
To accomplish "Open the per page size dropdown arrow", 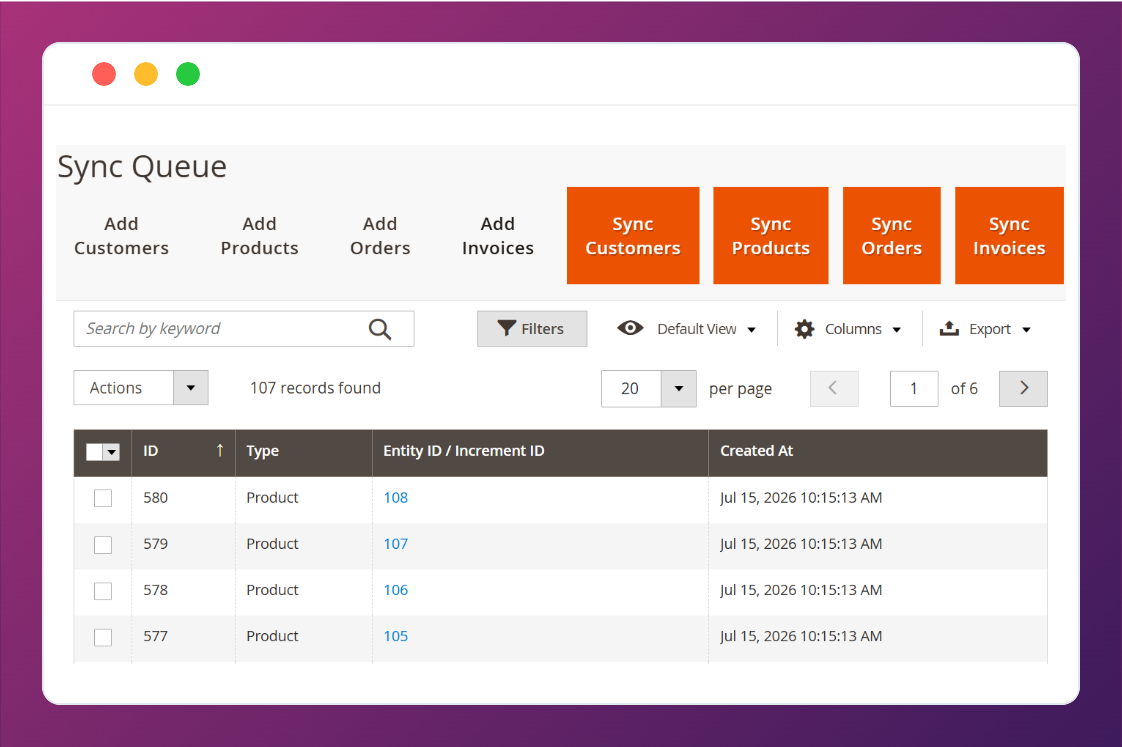I will [x=678, y=389].
